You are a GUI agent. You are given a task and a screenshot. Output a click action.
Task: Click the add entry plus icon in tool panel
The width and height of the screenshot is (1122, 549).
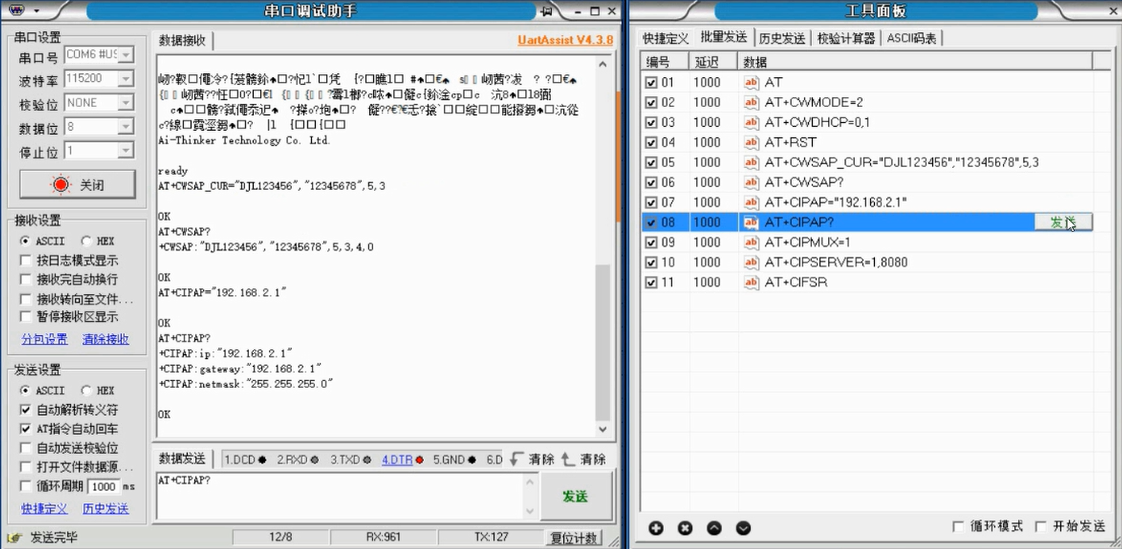tap(655, 528)
